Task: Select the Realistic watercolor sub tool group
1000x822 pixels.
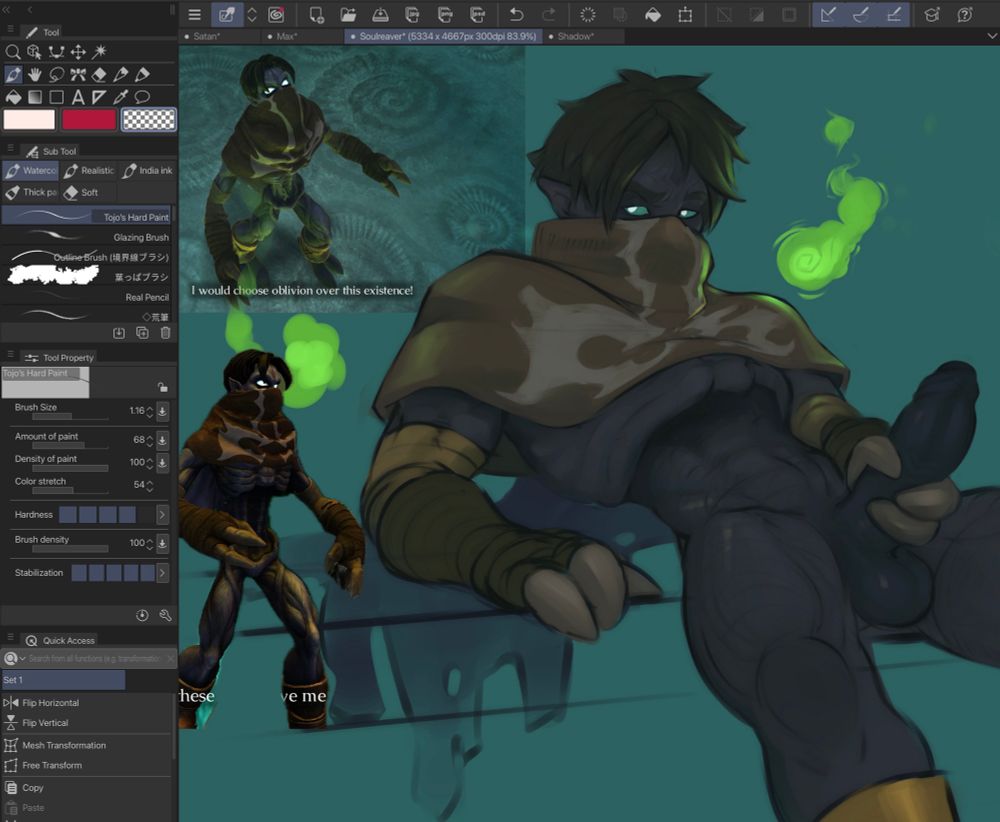Action: click(89, 171)
